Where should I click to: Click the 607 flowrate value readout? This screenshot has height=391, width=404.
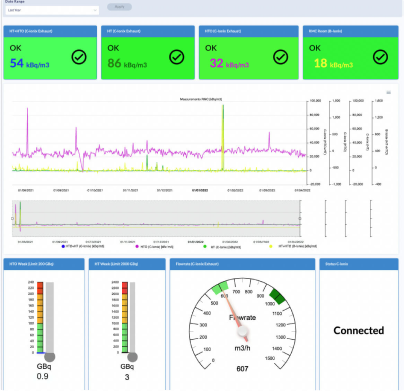pyautogui.click(x=242, y=369)
